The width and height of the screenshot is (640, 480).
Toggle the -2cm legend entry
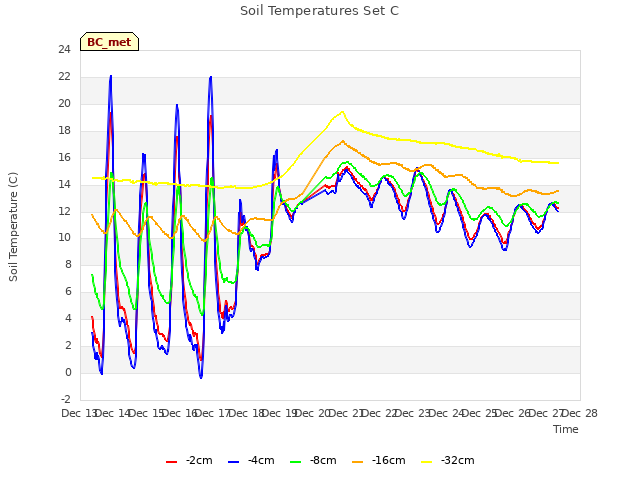(x=189, y=460)
